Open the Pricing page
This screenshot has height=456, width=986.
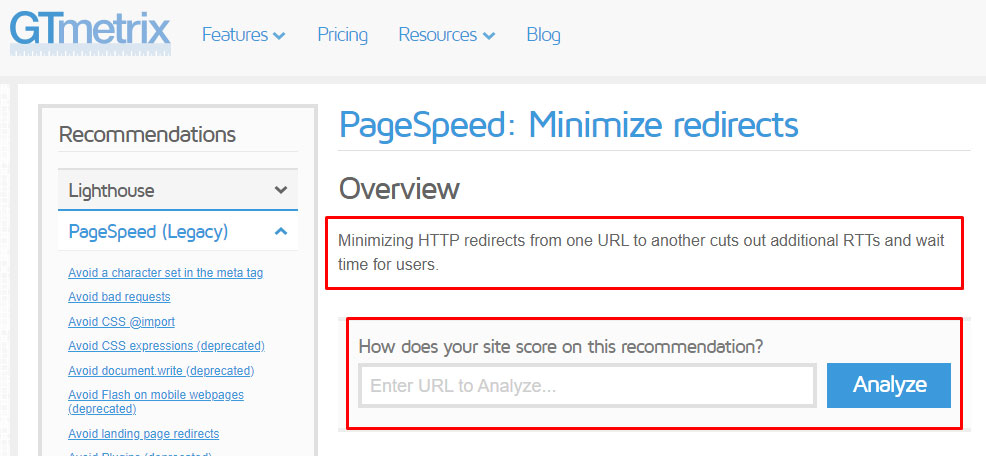(342, 35)
